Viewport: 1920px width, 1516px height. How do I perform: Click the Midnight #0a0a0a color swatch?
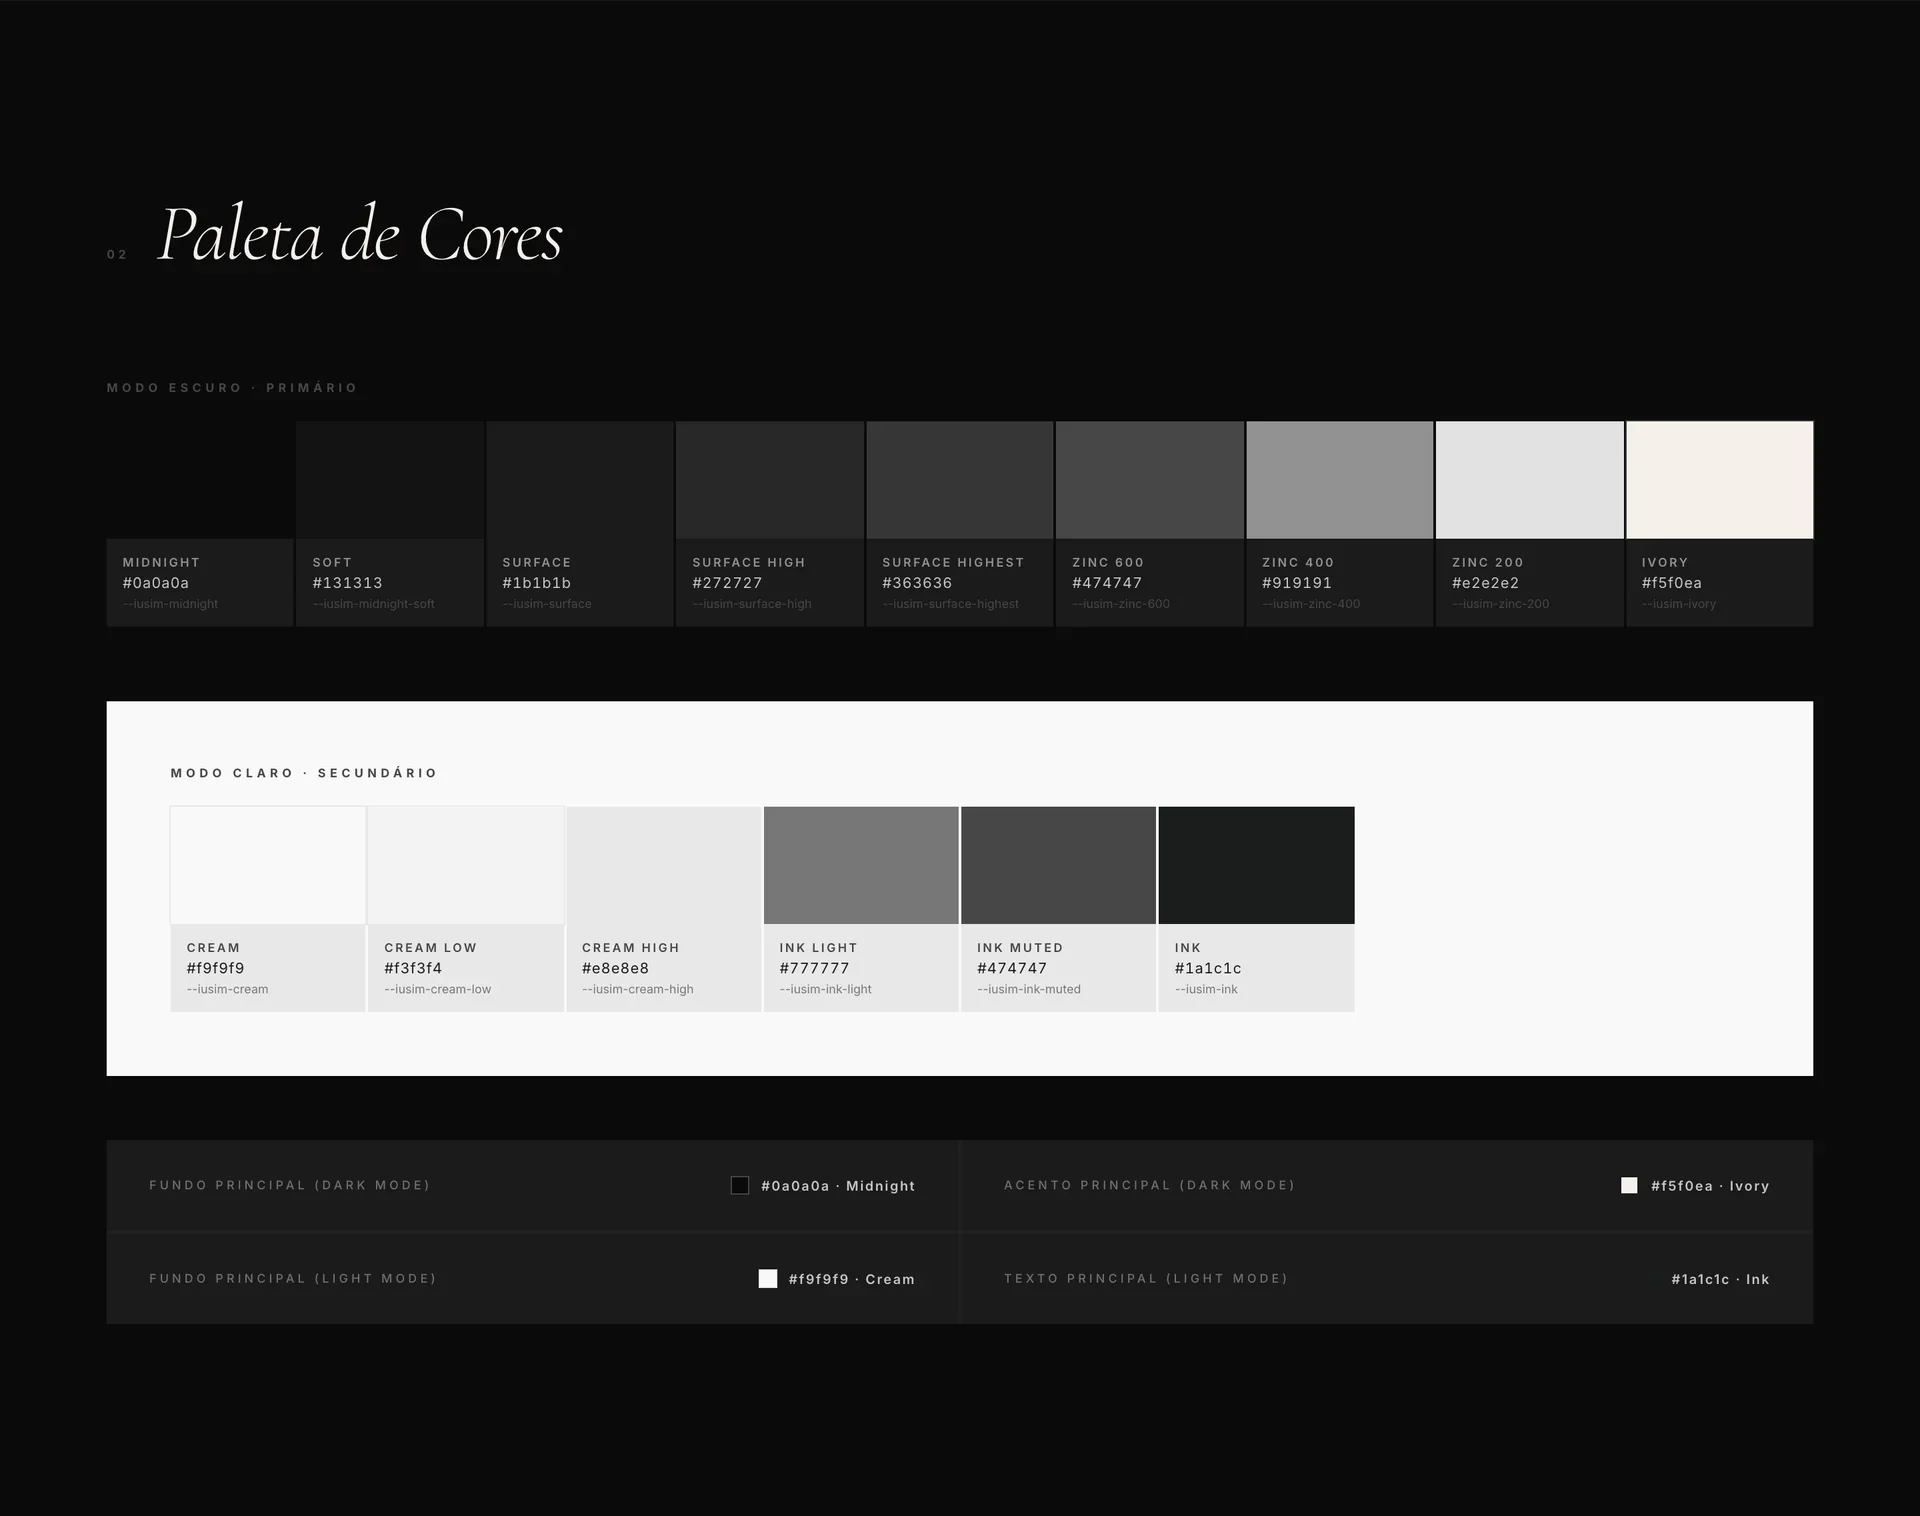[x=200, y=480]
